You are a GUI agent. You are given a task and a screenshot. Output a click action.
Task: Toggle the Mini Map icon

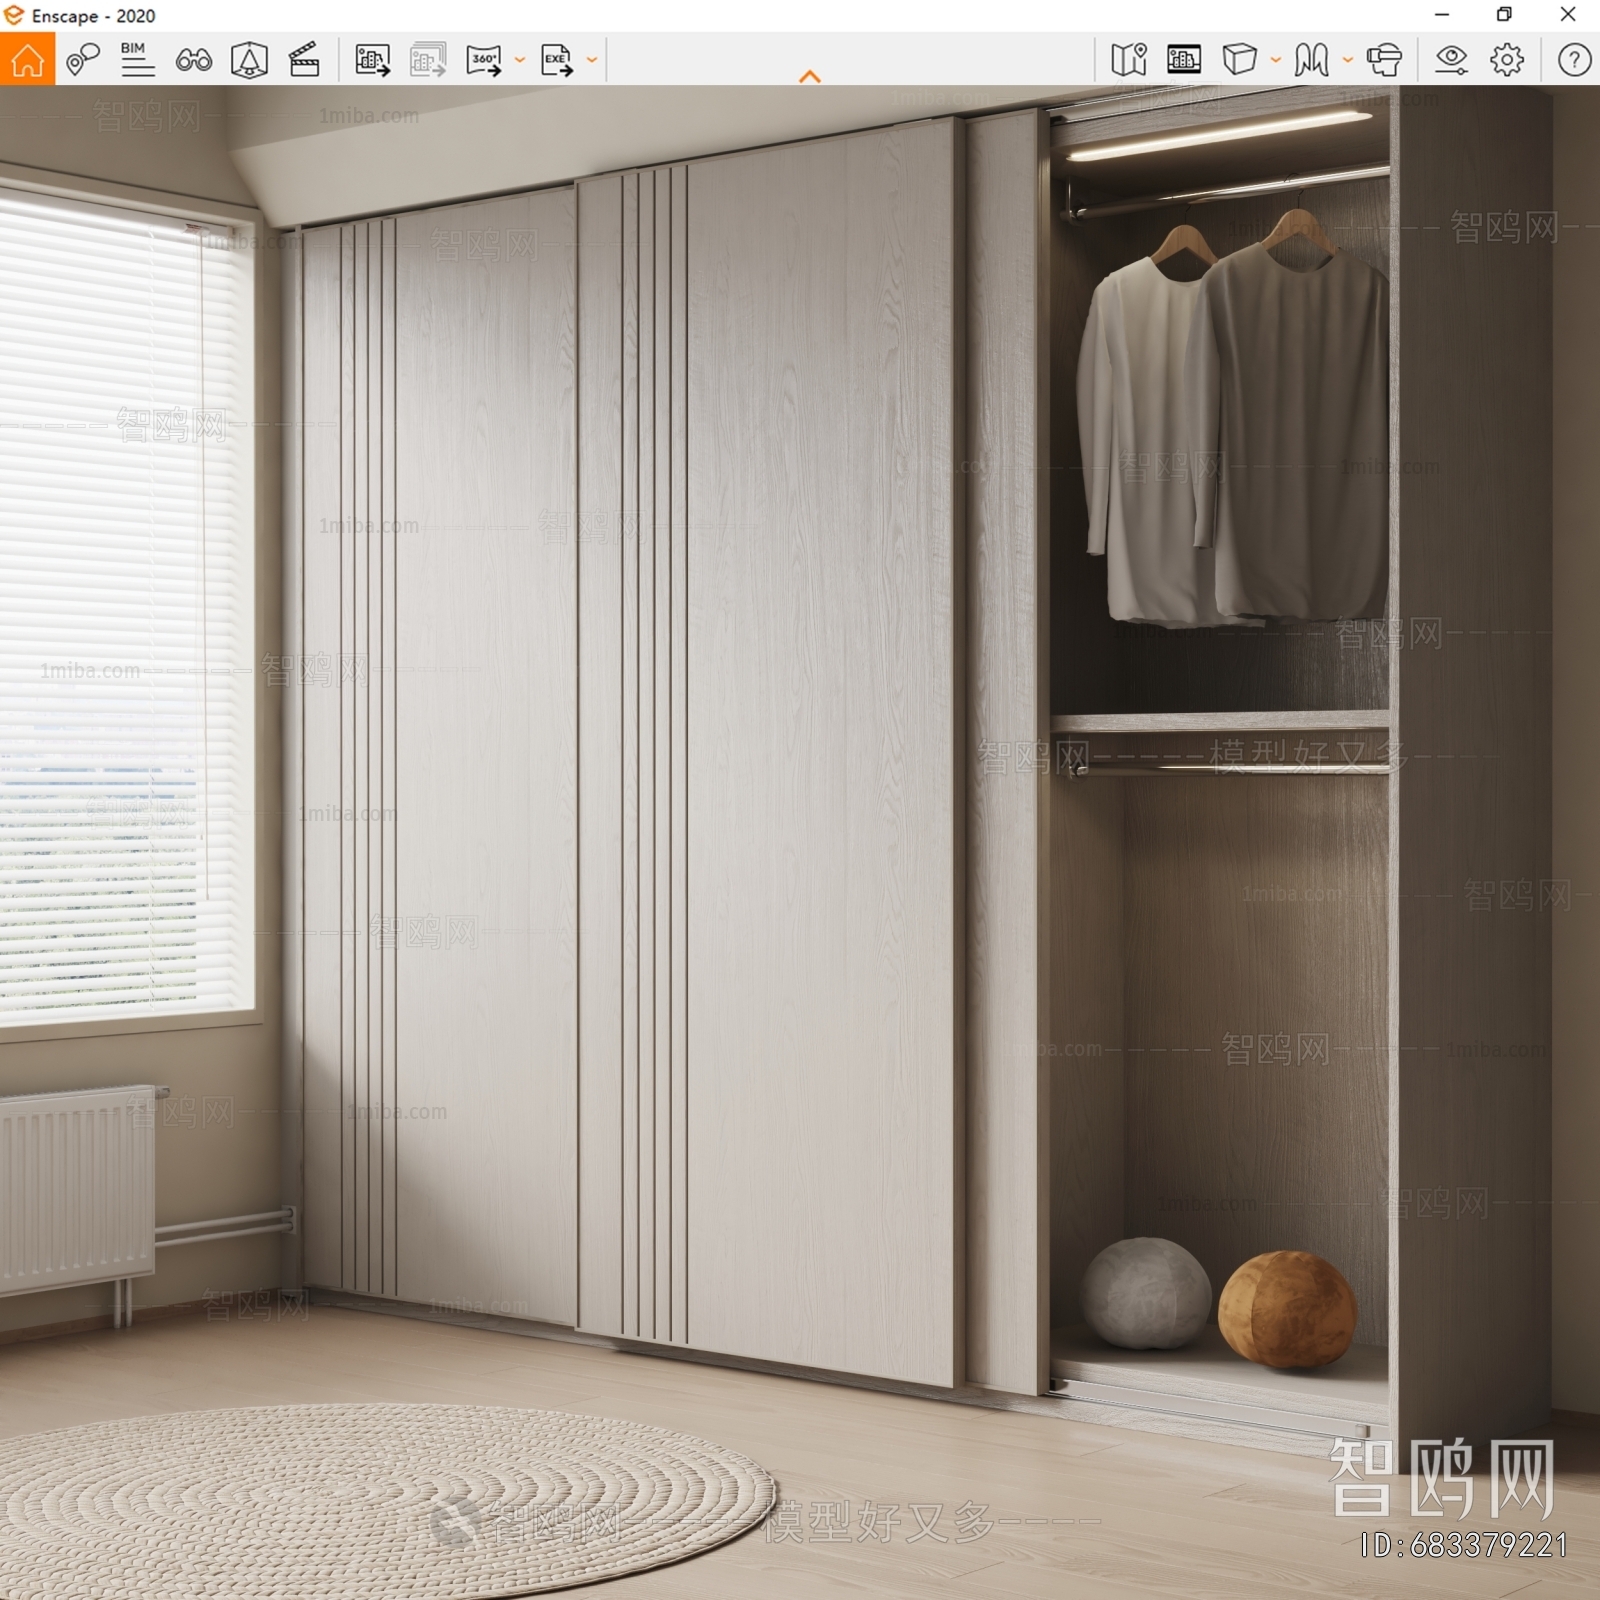(x=1129, y=60)
